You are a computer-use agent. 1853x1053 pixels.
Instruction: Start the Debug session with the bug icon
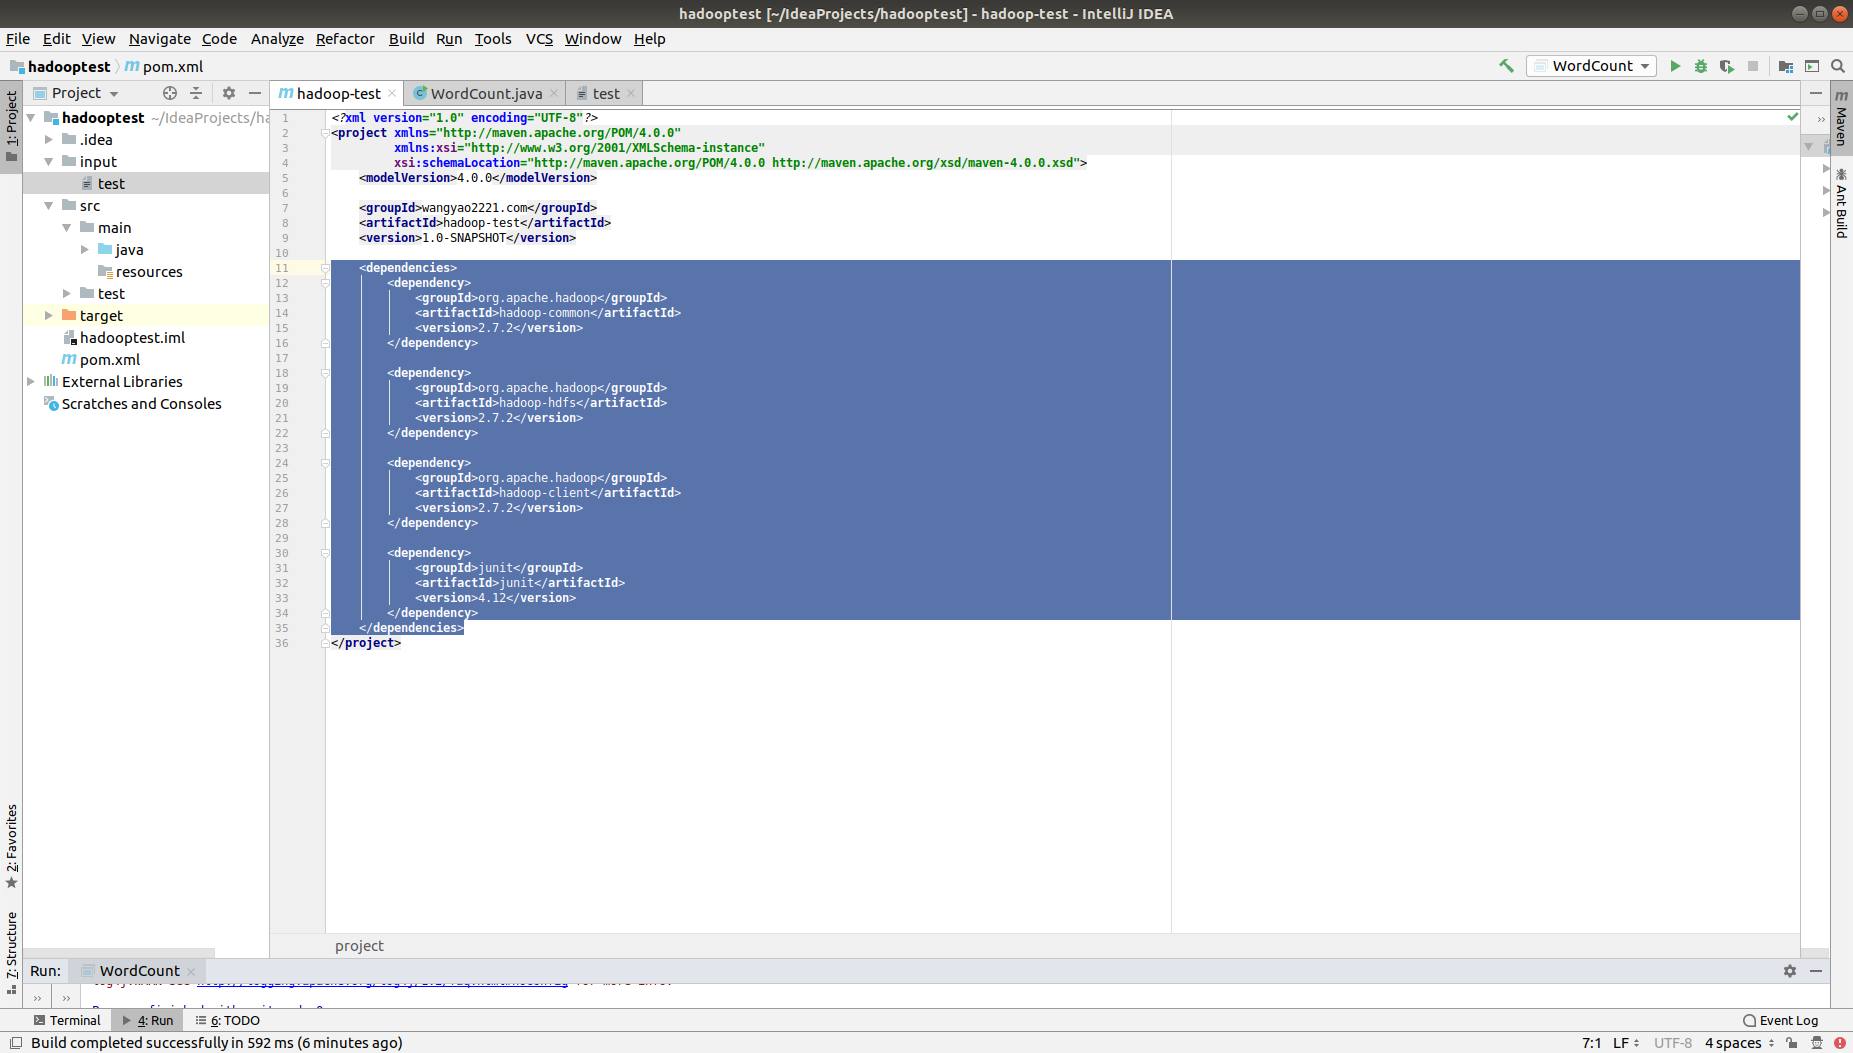1701,66
